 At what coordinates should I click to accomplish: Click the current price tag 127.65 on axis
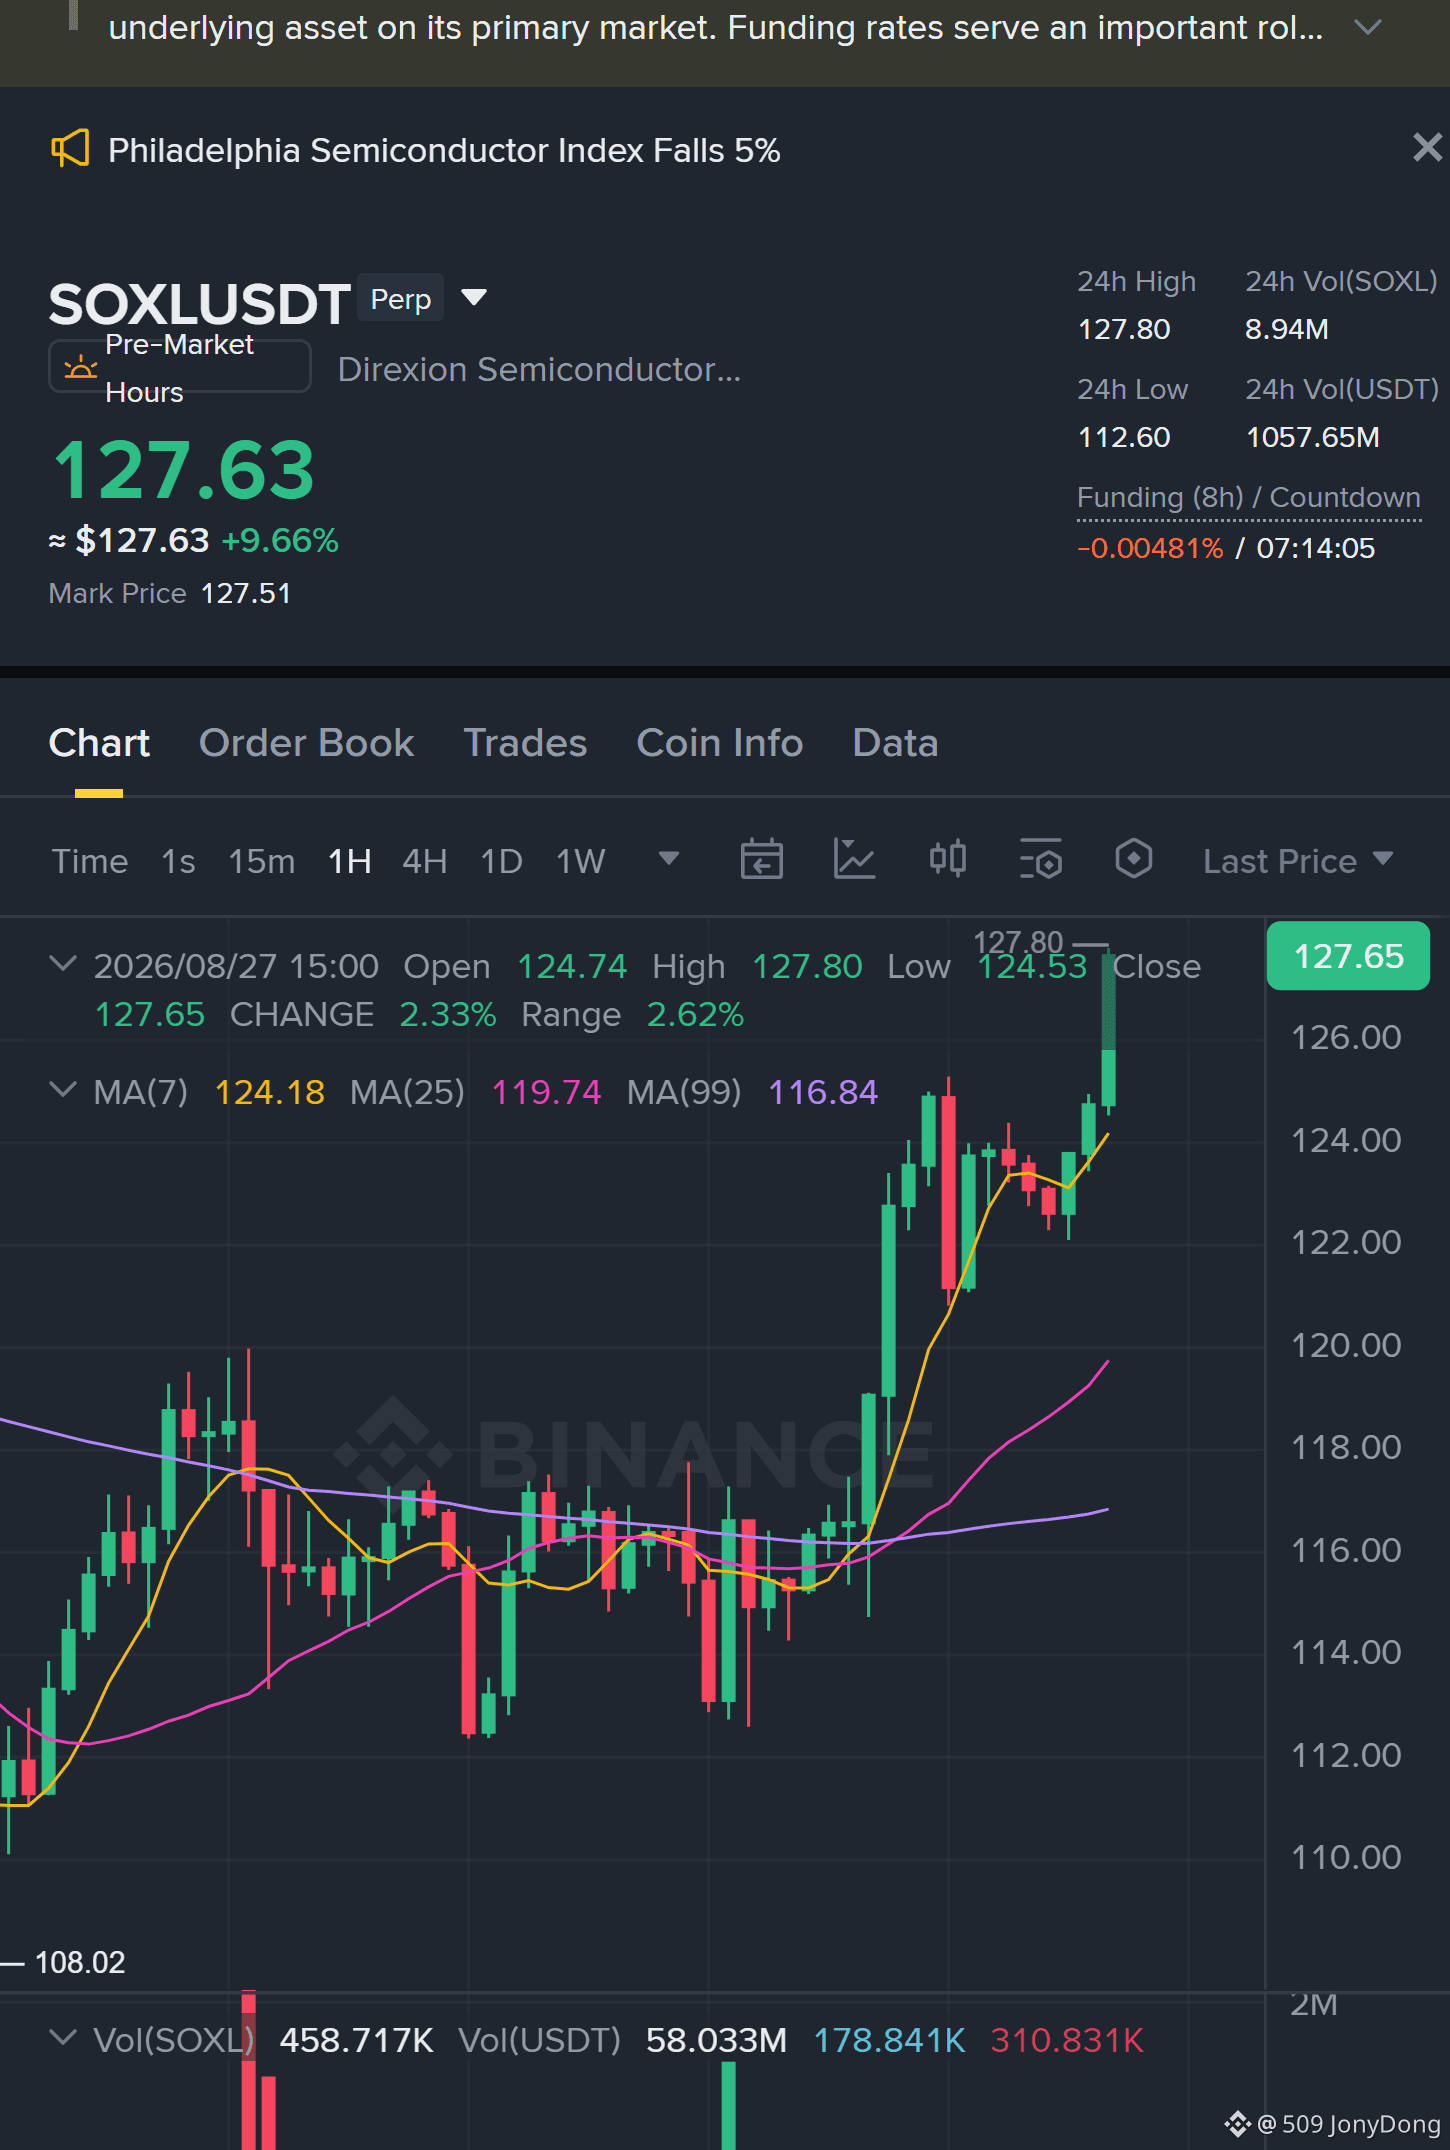click(1348, 956)
